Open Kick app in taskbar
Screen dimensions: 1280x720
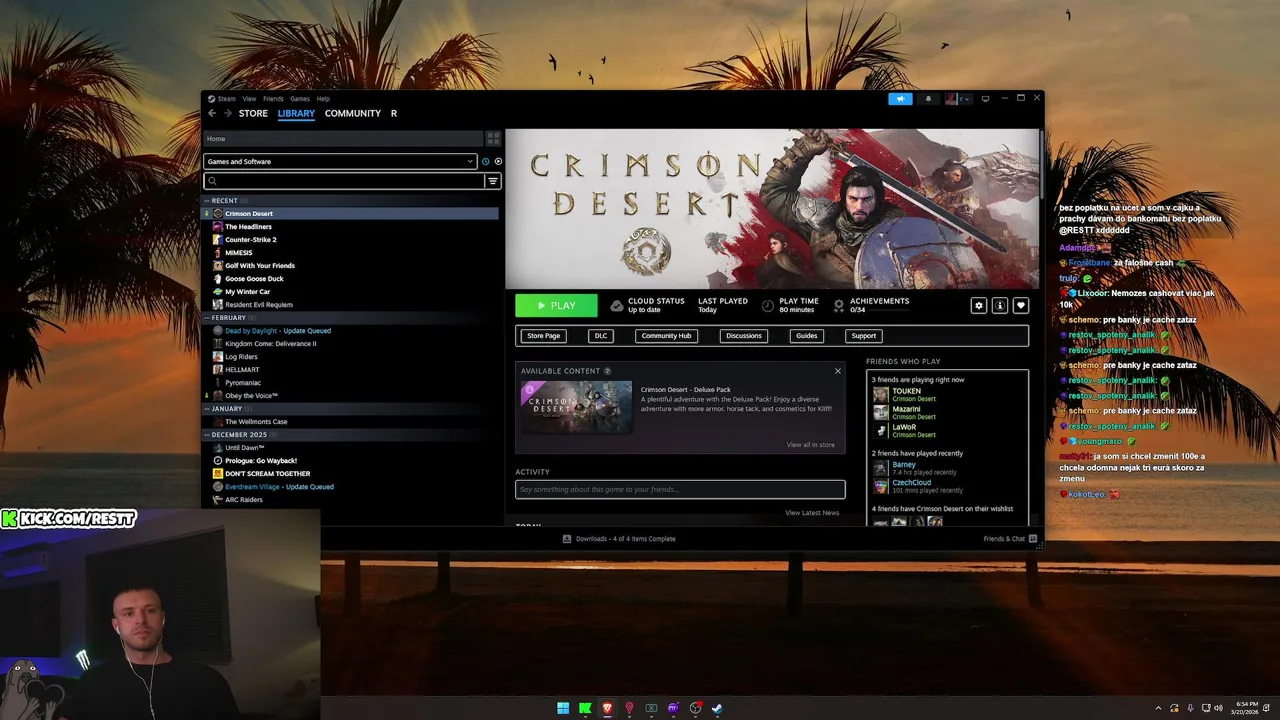(x=585, y=708)
